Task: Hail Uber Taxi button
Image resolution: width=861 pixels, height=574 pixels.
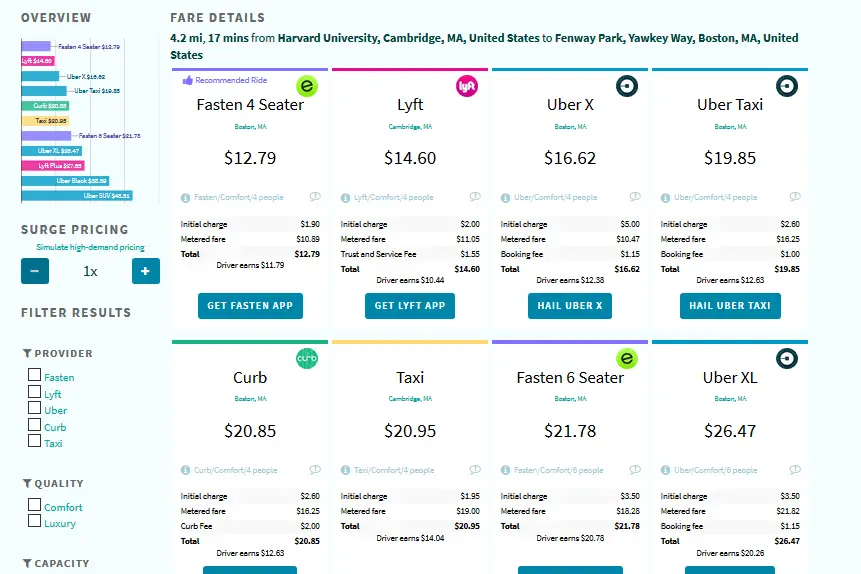Action: pos(730,306)
